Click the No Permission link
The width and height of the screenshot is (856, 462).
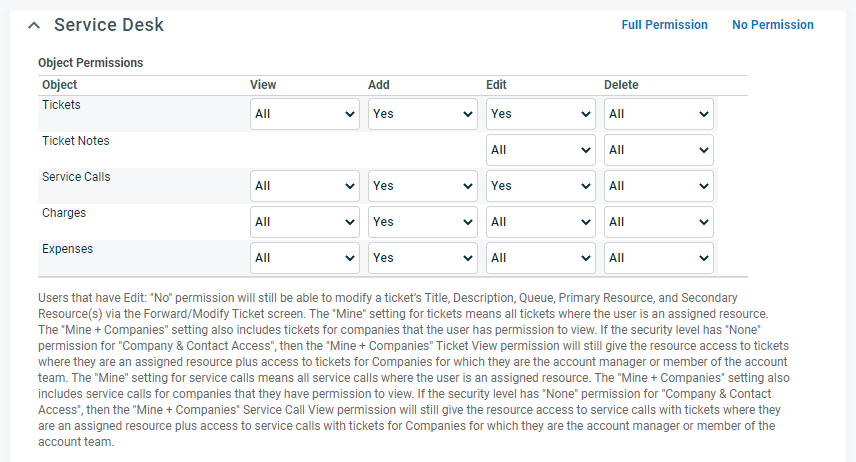[772, 25]
